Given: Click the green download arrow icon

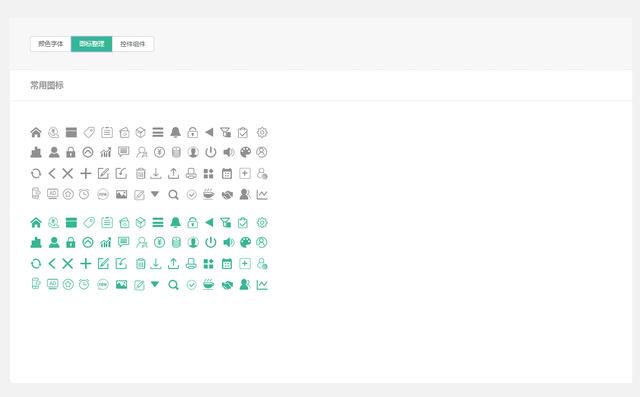Looking at the screenshot, I should pyautogui.click(x=156, y=264).
